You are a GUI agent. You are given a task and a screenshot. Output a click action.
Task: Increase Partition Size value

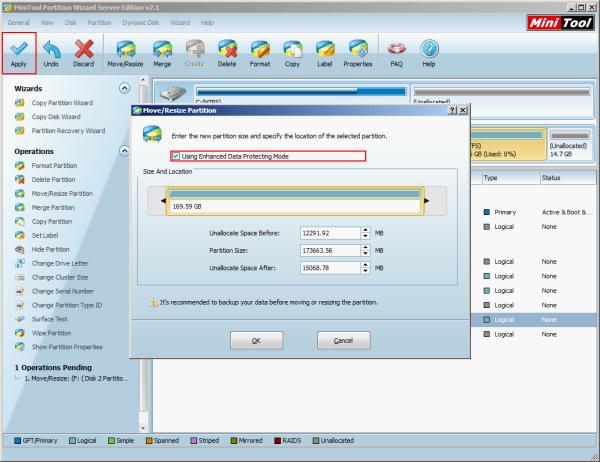click(x=365, y=248)
